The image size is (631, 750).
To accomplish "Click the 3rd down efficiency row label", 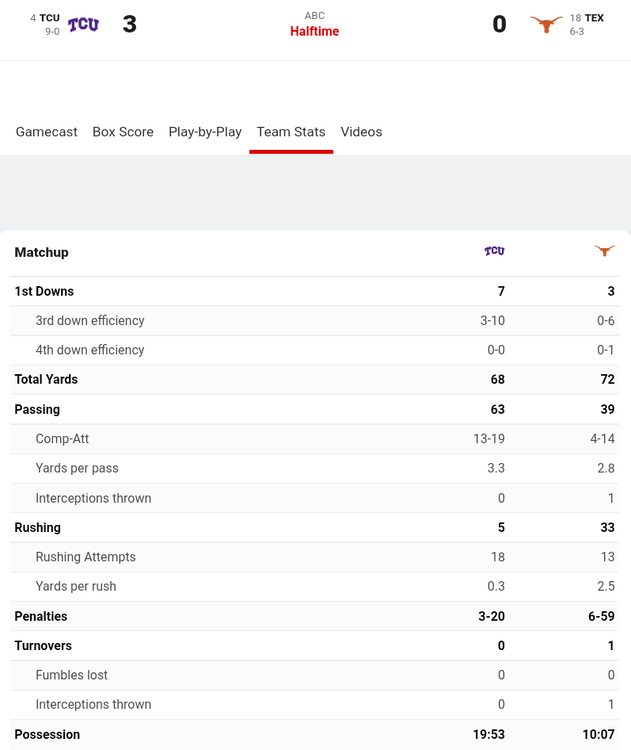I will pyautogui.click(x=90, y=321).
